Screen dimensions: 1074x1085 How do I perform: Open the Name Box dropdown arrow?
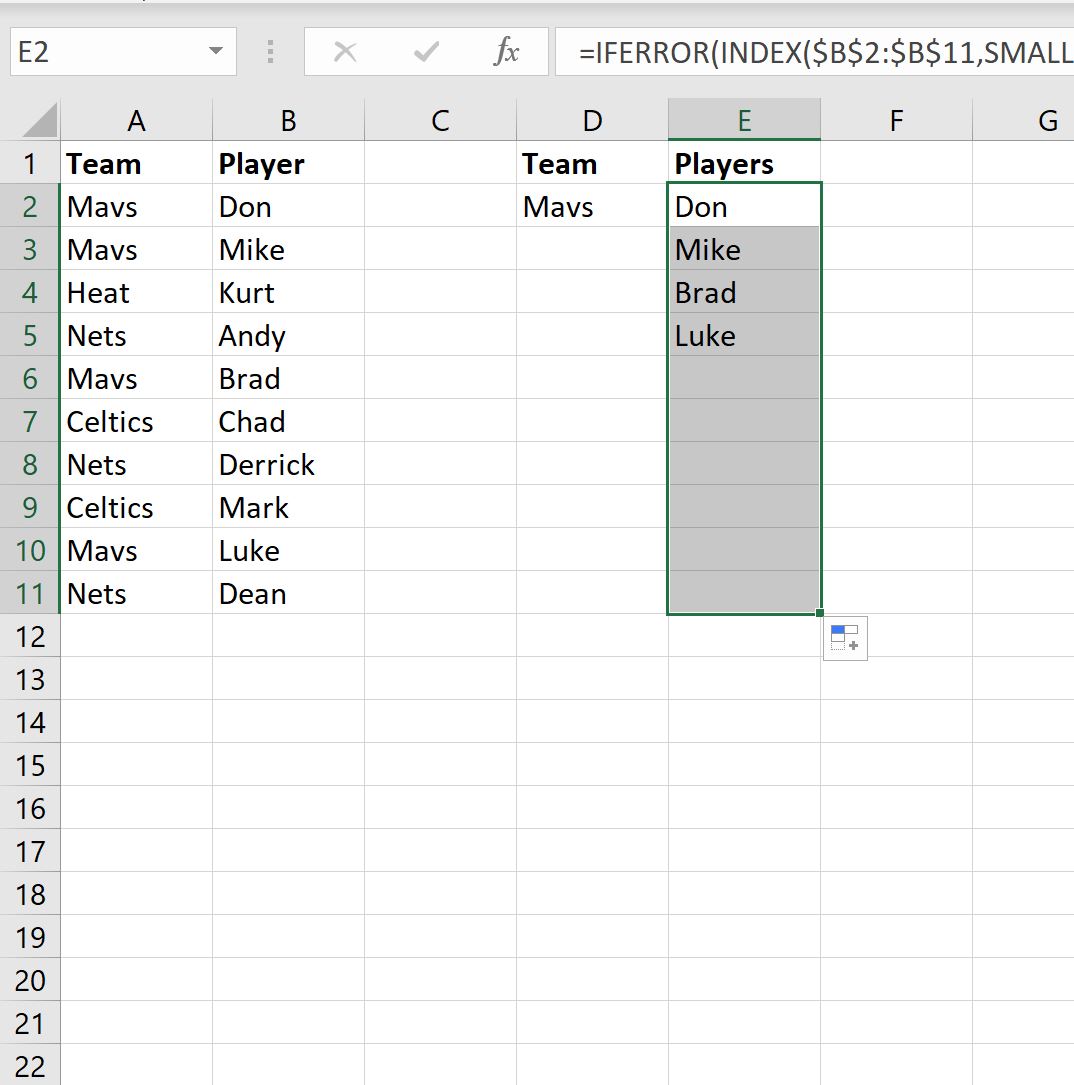coord(213,52)
